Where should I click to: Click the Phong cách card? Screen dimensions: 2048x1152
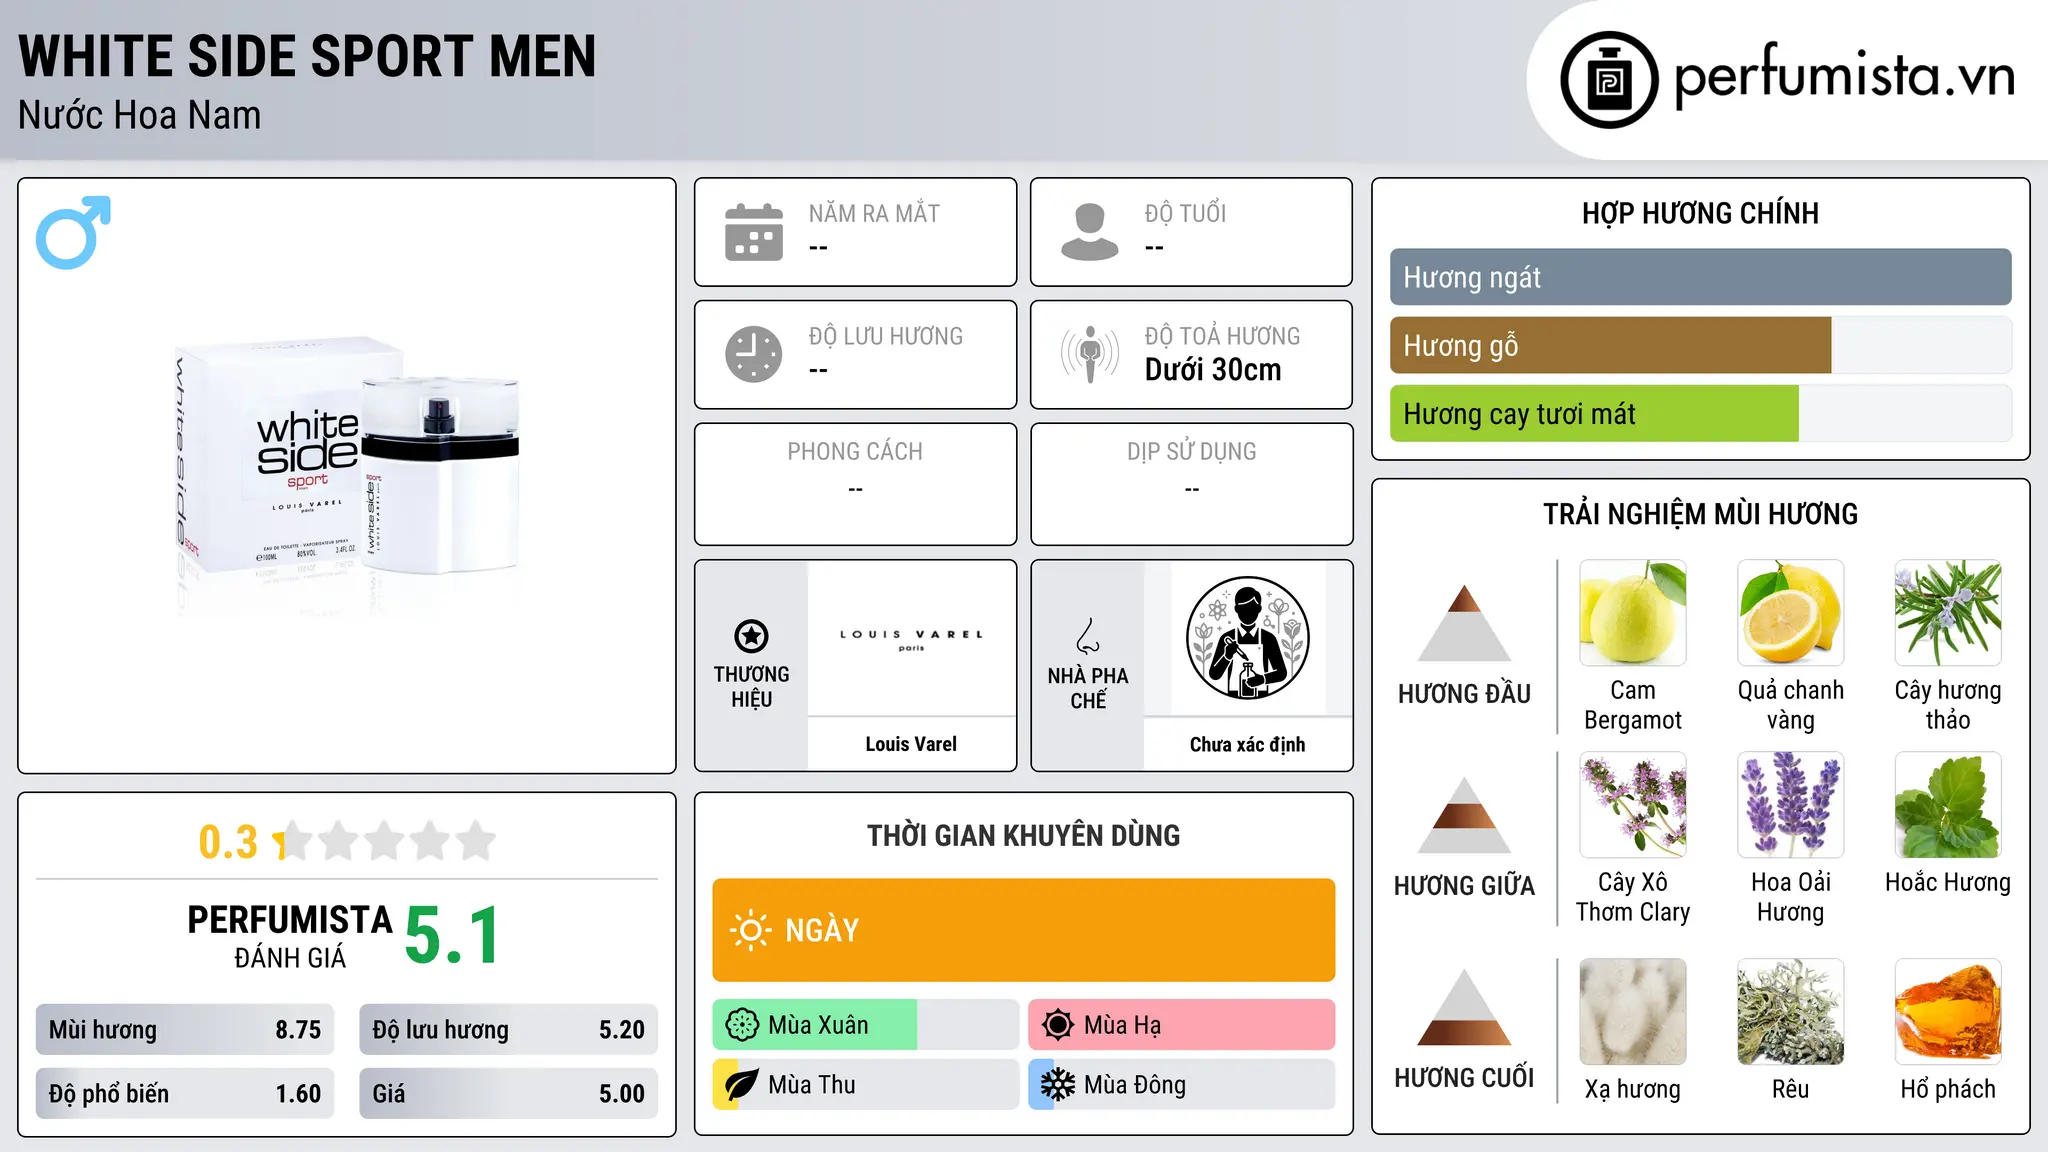pyautogui.click(x=855, y=484)
